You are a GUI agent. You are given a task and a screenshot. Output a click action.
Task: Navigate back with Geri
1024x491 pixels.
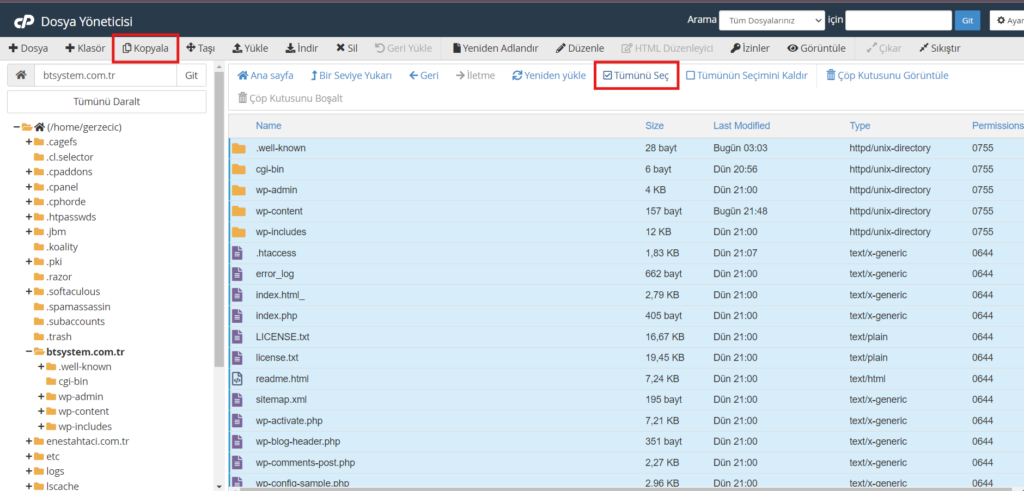[x=423, y=75]
